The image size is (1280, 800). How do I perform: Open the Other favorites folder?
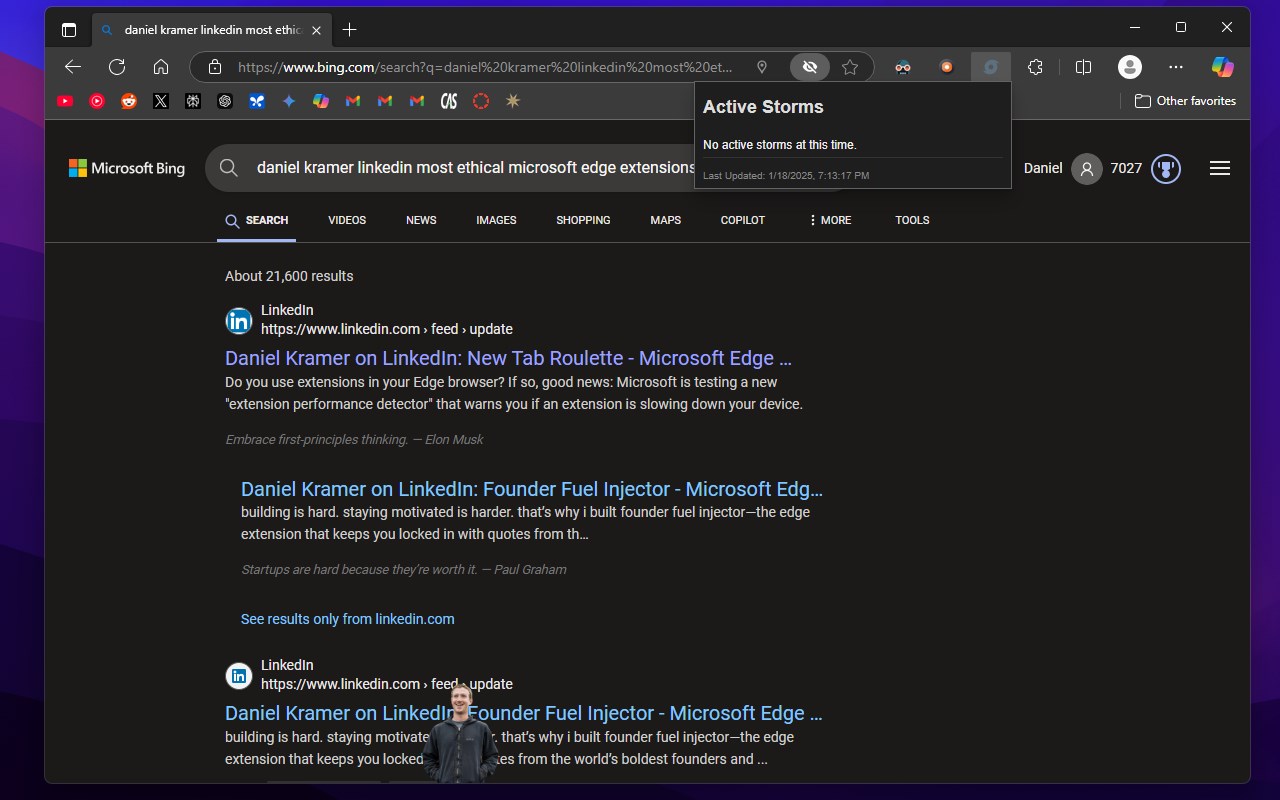pyautogui.click(x=1185, y=101)
